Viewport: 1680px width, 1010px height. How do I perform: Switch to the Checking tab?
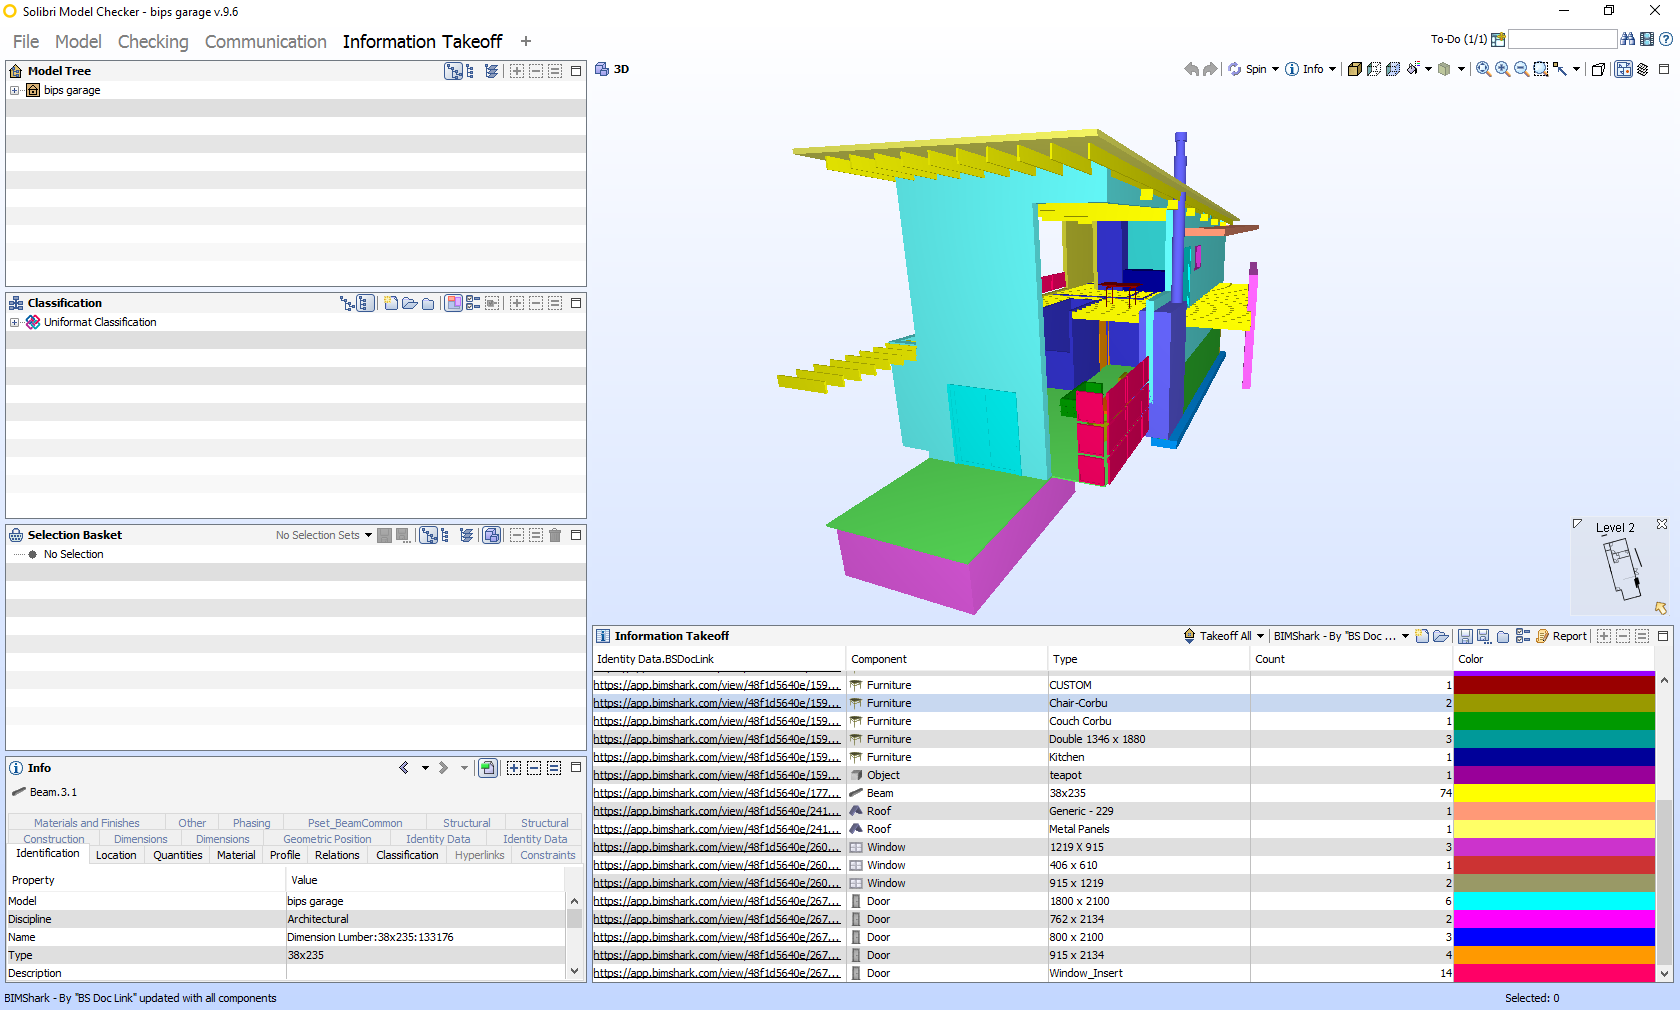153,41
